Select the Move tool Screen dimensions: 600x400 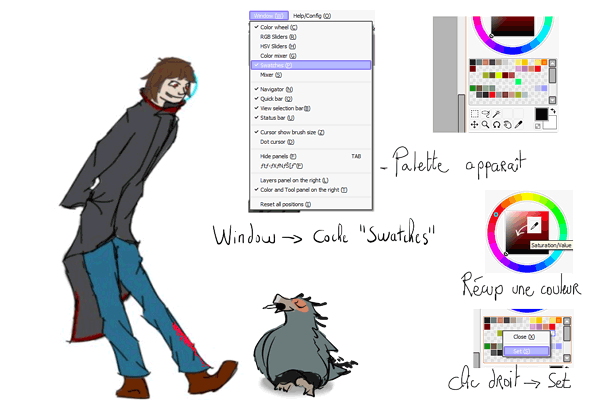pos(474,125)
